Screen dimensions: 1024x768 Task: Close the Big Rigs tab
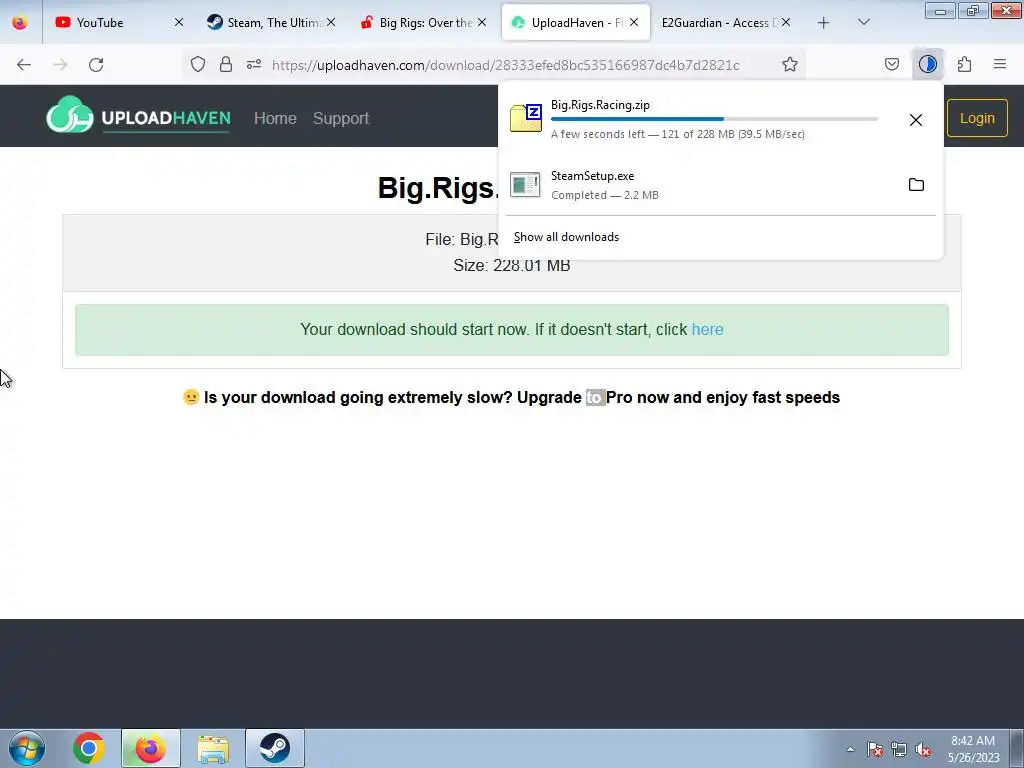tap(482, 23)
